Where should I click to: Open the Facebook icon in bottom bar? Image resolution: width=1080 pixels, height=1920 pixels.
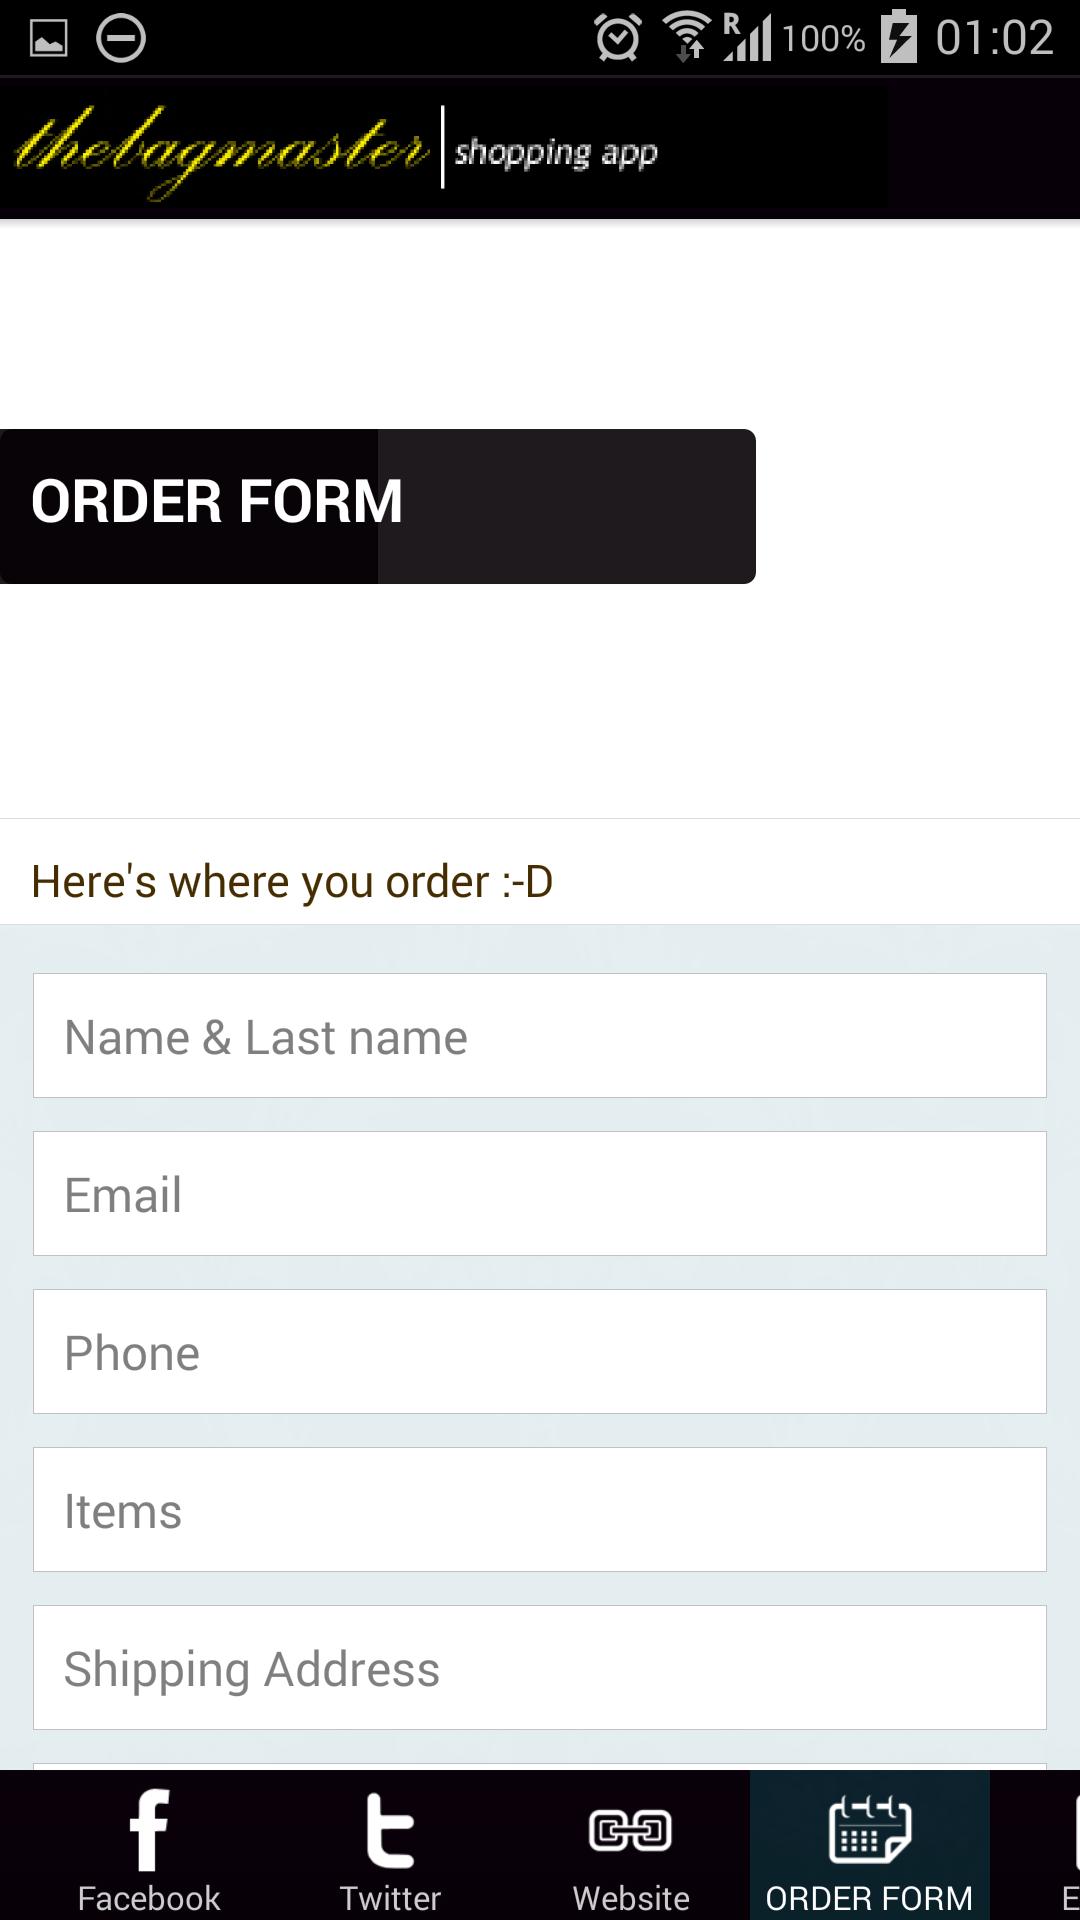click(148, 1835)
